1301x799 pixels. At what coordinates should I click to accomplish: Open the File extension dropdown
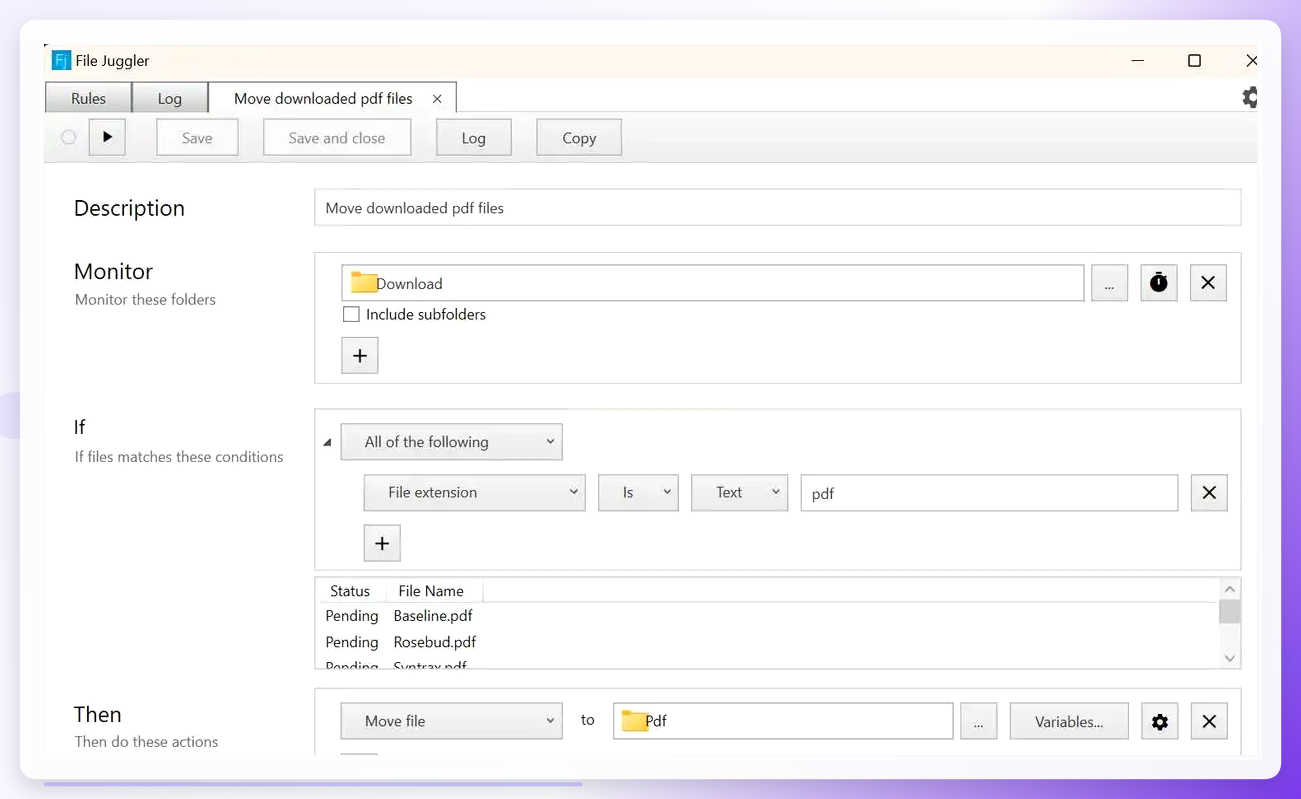[474, 492]
